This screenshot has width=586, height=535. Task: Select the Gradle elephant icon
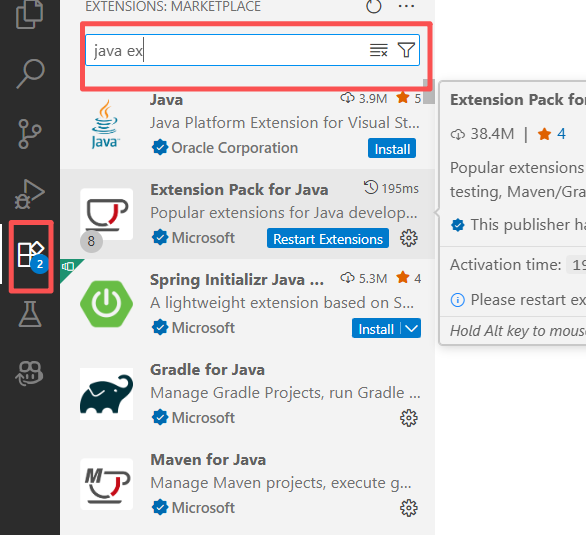(x=107, y=394)
